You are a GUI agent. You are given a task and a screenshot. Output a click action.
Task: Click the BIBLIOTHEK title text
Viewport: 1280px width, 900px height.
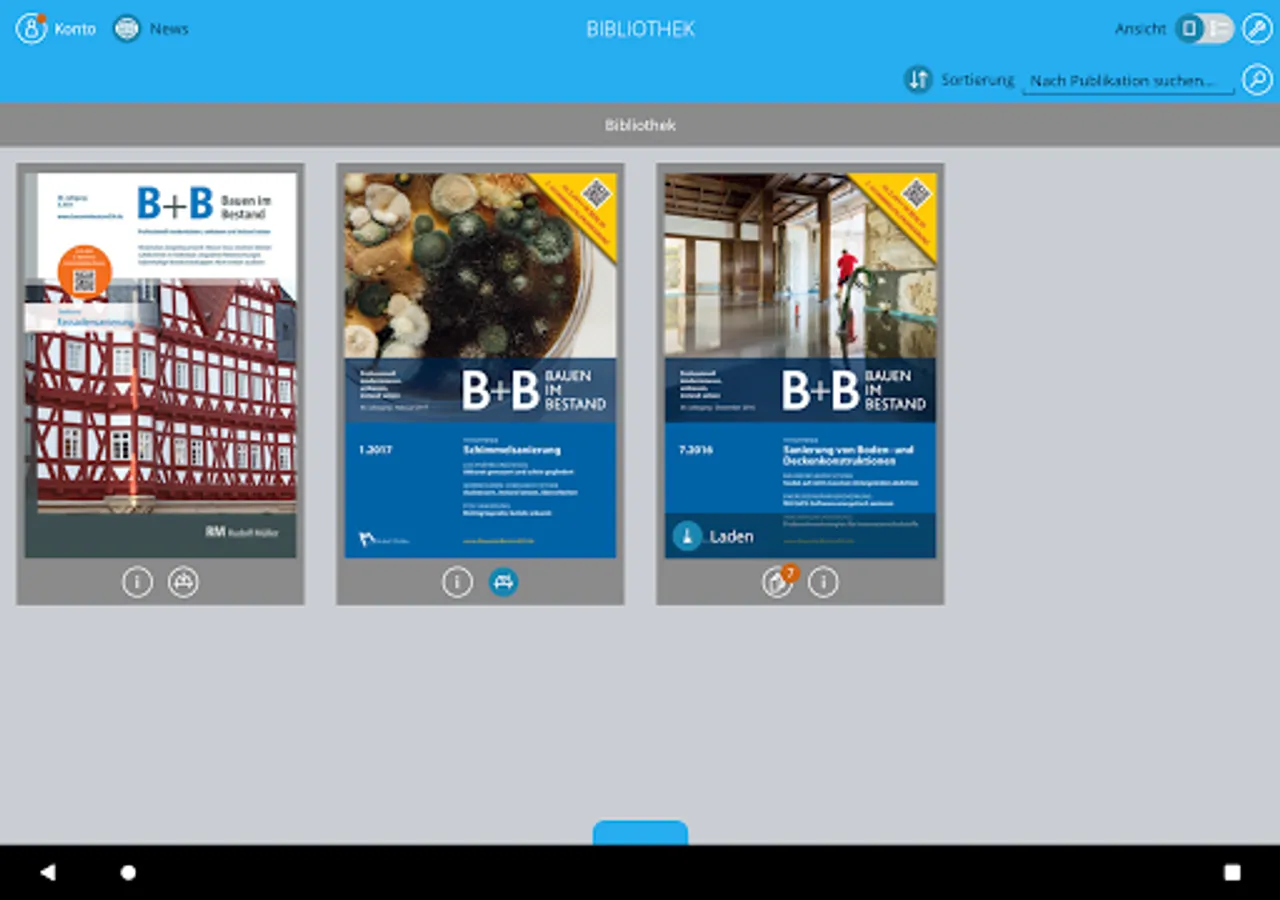640,29
